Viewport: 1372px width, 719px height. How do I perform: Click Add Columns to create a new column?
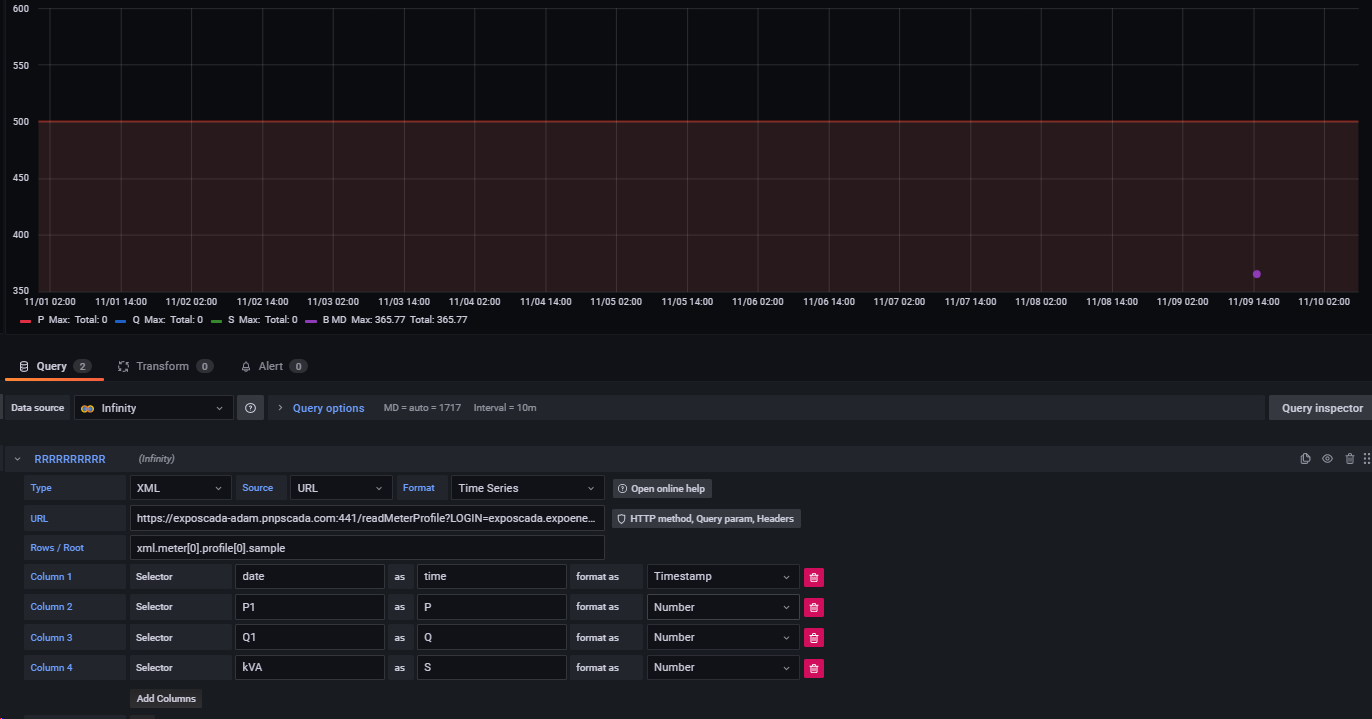point(166,698)
